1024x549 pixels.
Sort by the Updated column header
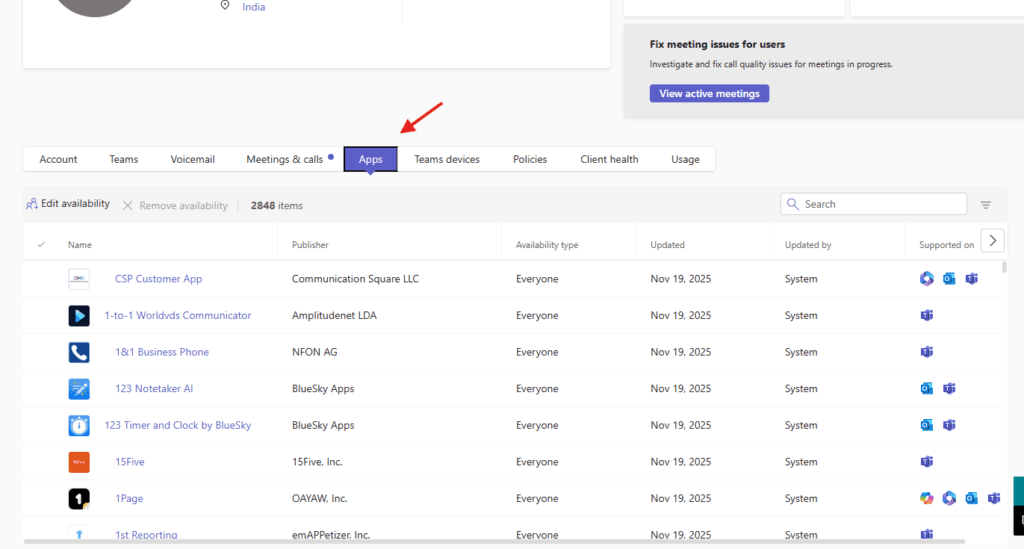tap(667, 245)
